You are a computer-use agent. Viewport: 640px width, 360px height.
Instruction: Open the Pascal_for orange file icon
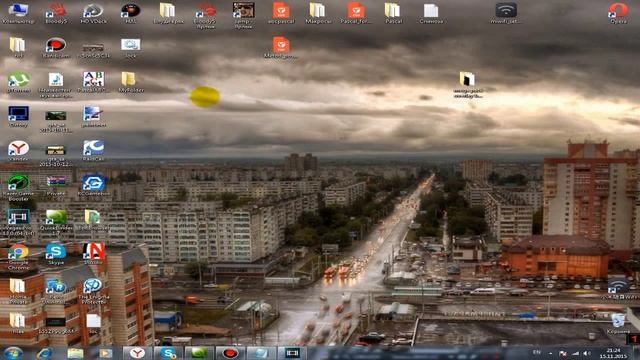tap(356, 12)
